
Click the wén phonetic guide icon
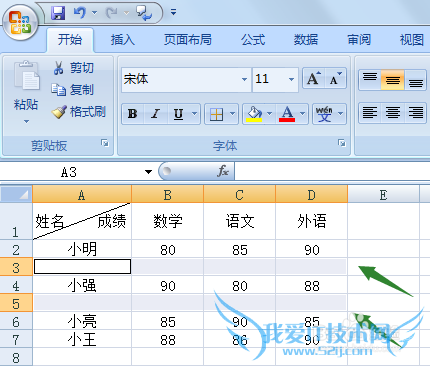click(x=324, y=114)
